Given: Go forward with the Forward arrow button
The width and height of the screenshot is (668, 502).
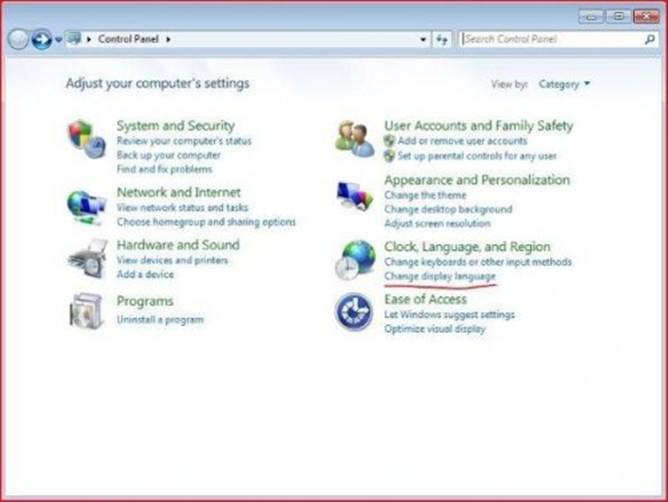Looking at the screenshot, I should (x=42, y=40).
